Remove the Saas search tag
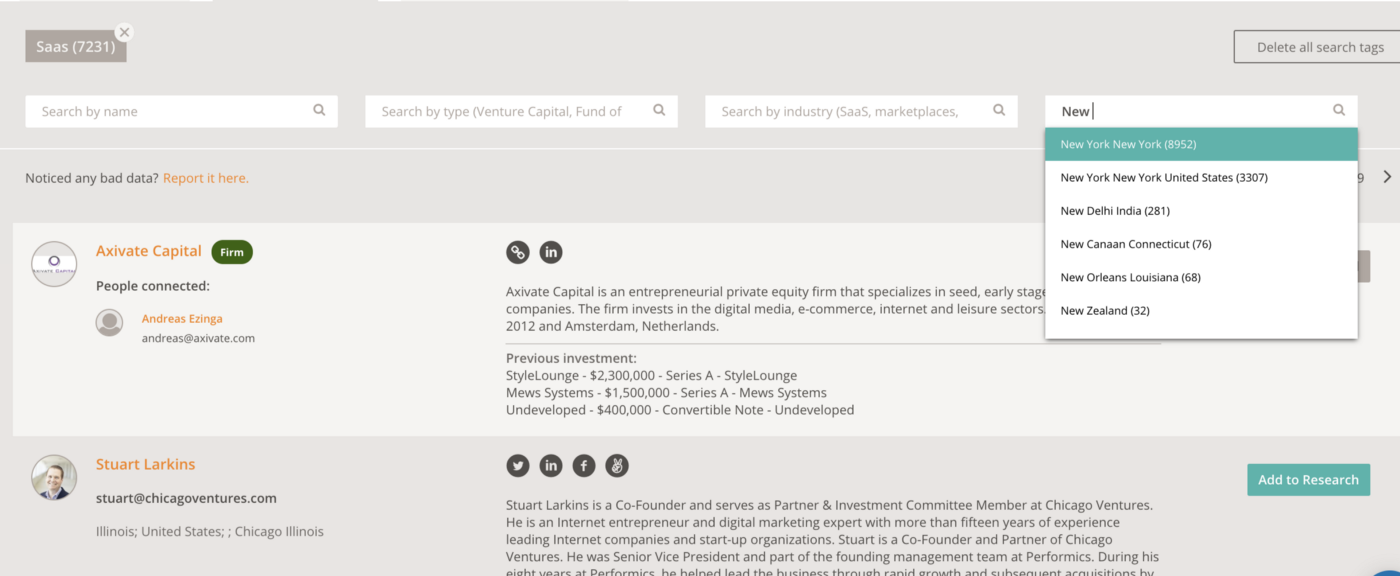1400x576 pixels. click(x=124, y=32)
